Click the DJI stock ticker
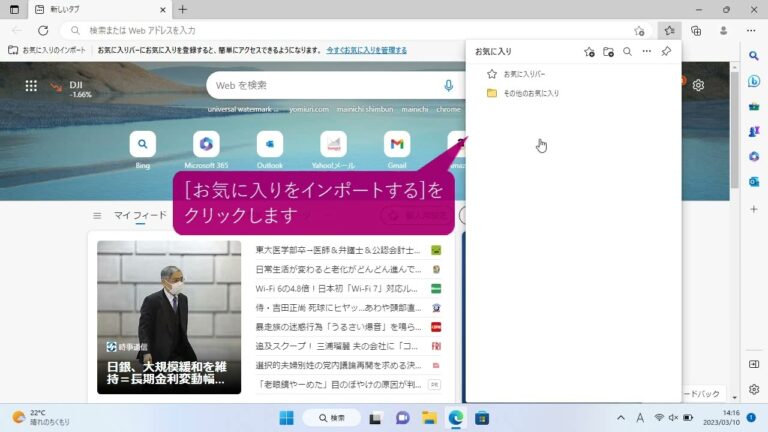768x432 pixels. coord(71,89)
